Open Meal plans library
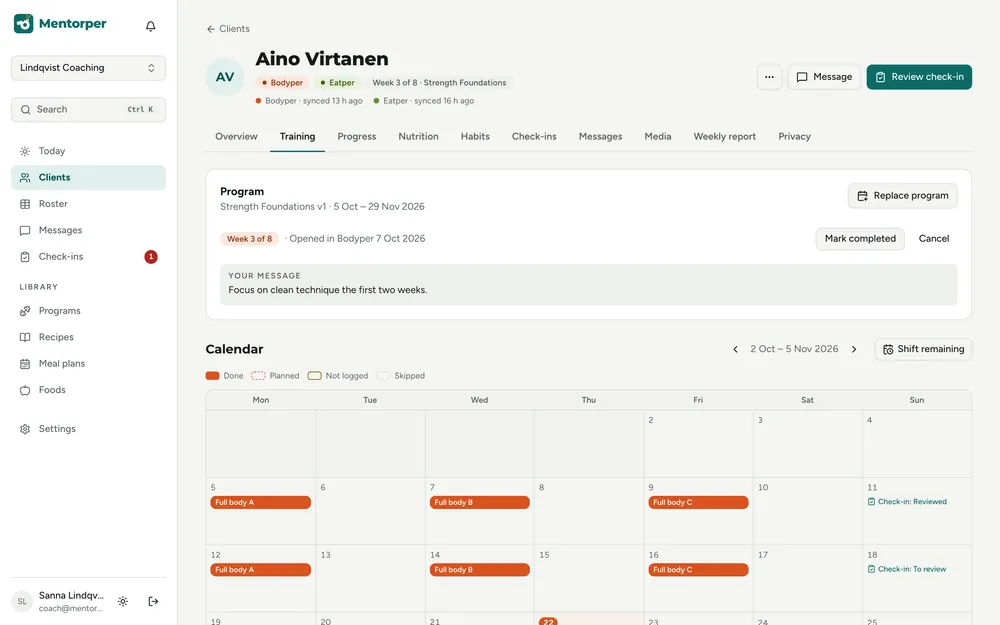1000x625 pixels. tap(88, 364)
